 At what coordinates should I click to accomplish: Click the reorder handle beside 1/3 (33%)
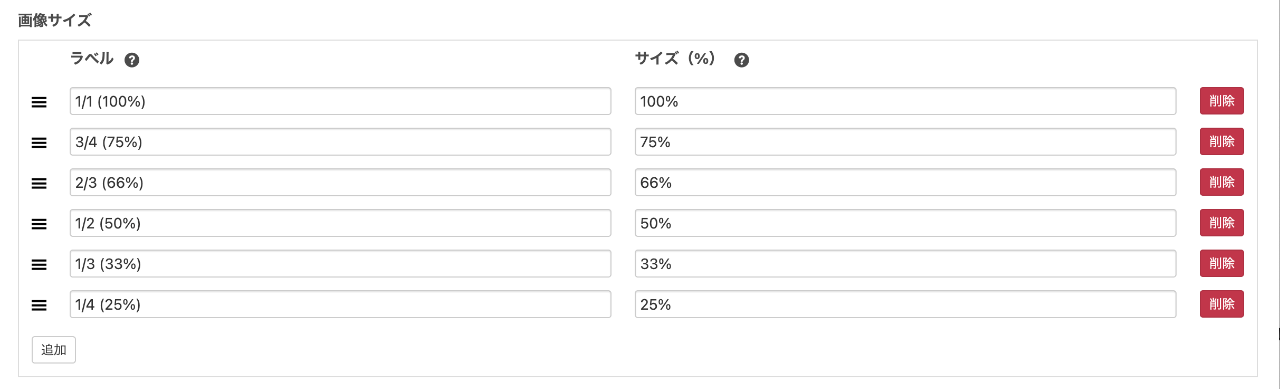coord(39,264)
